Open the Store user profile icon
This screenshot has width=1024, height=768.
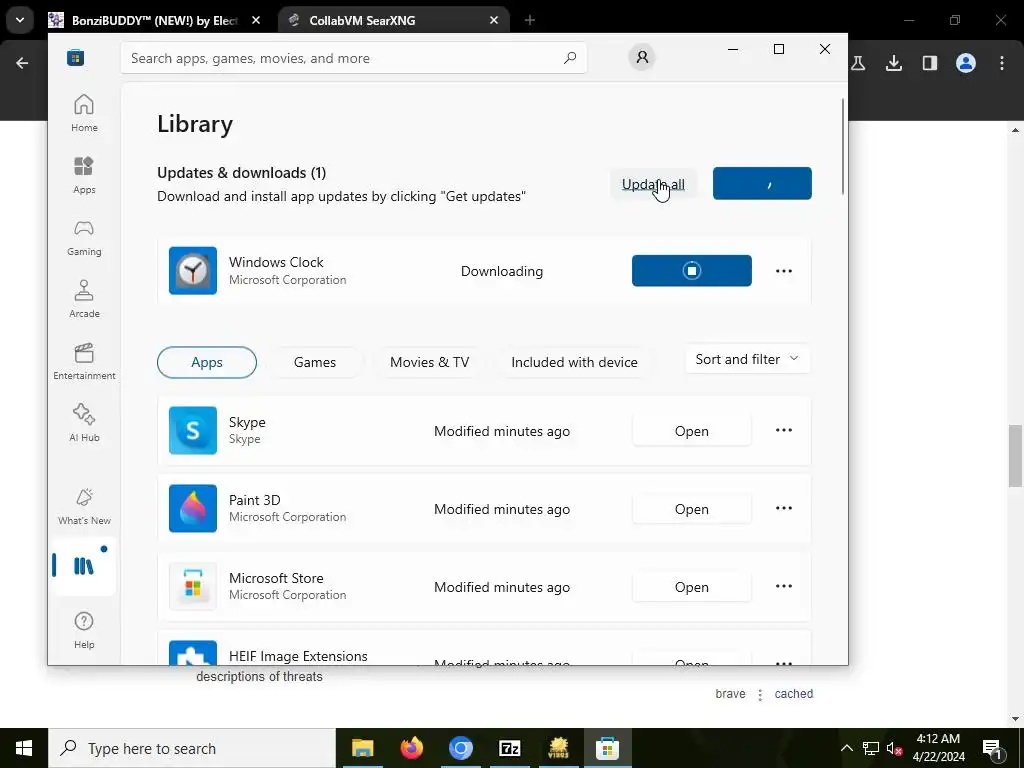point(642,57)
